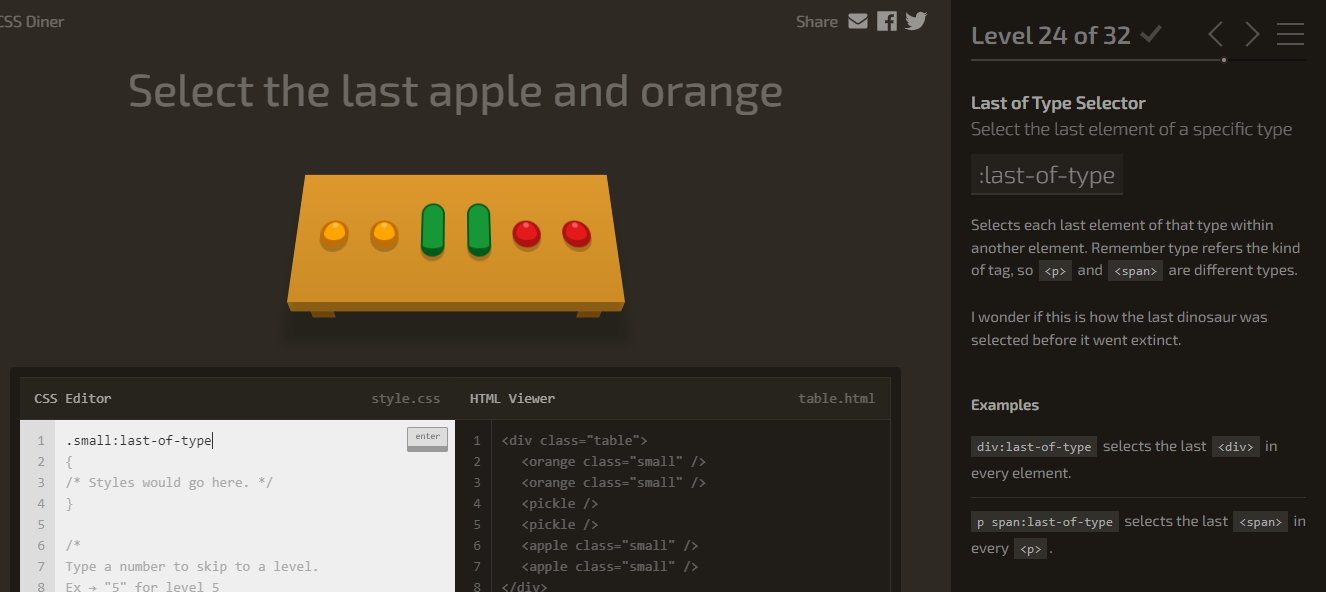Click the first orange on the table
1326x592 pixels.
click(334, 235)
